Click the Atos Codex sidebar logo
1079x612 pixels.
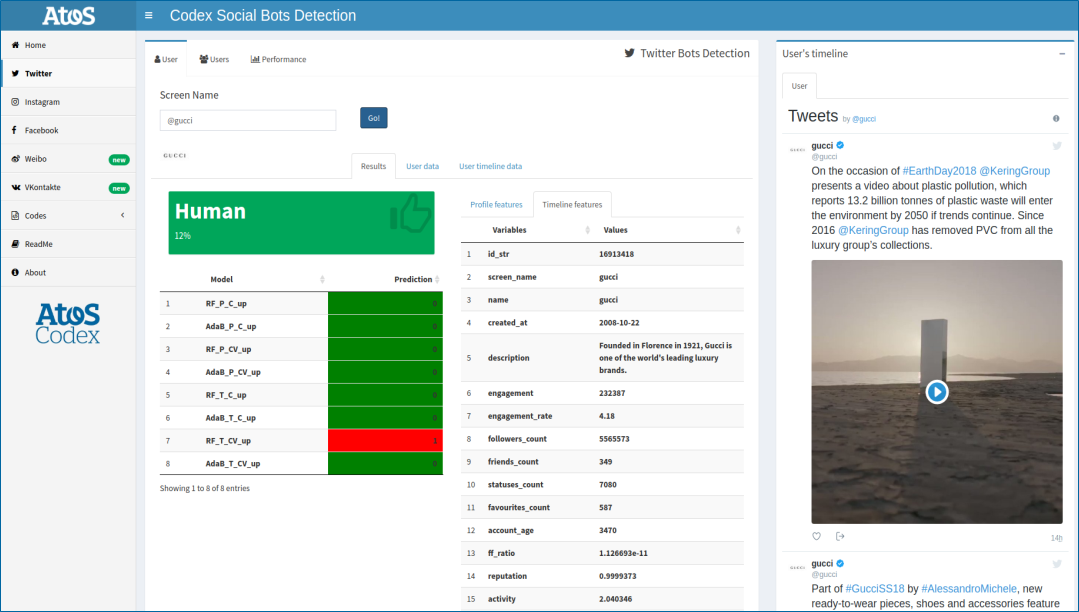click(68, 323)
